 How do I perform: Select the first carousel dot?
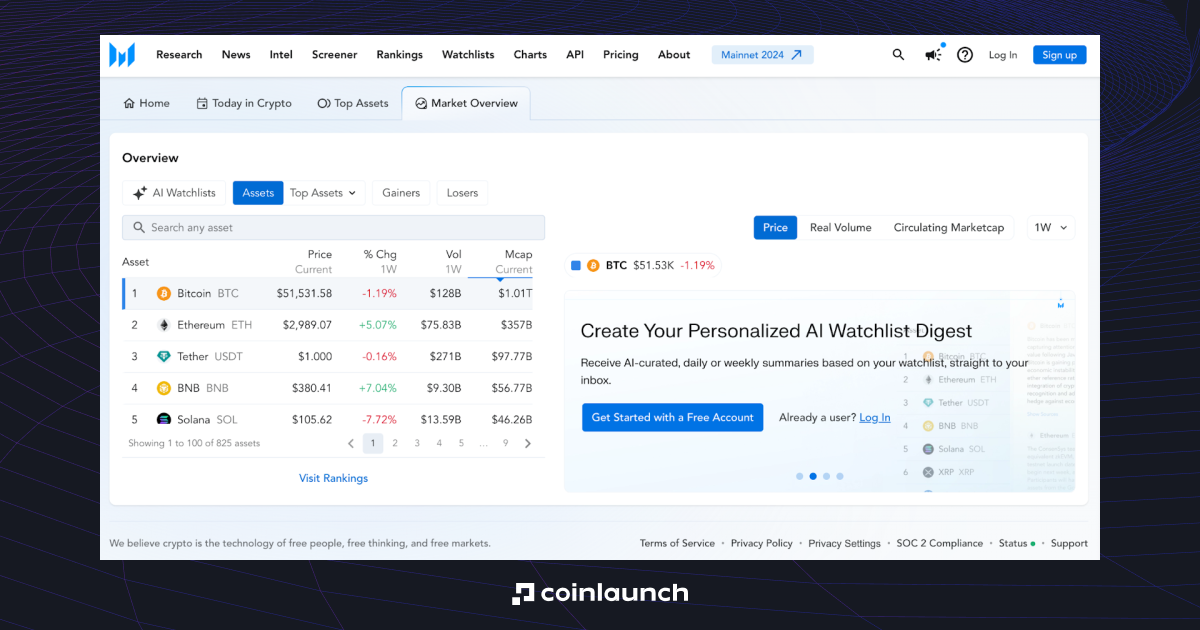coord(800,476)
